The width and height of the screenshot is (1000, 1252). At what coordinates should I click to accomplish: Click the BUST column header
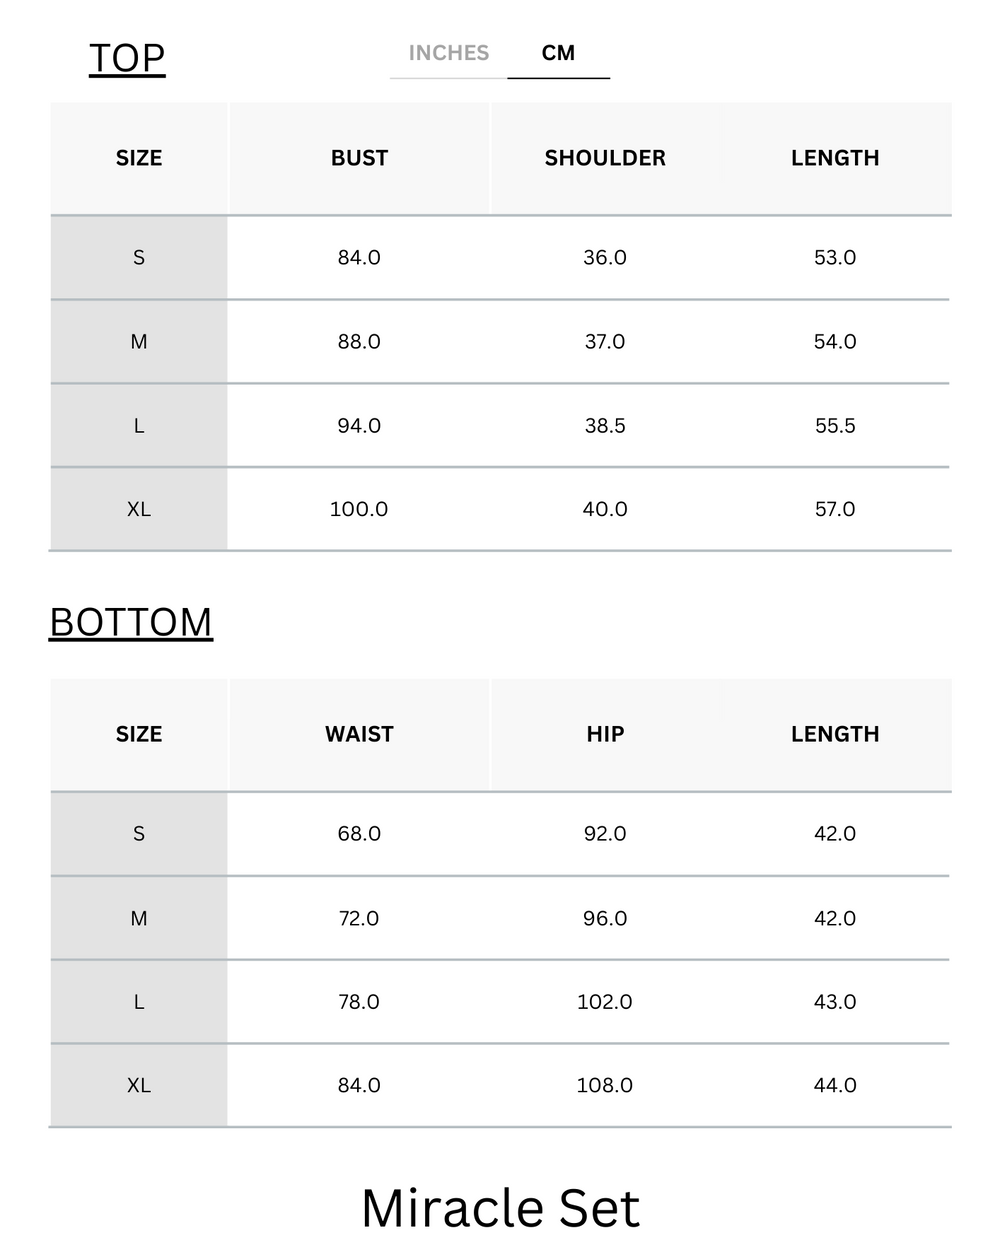point(359,158)
